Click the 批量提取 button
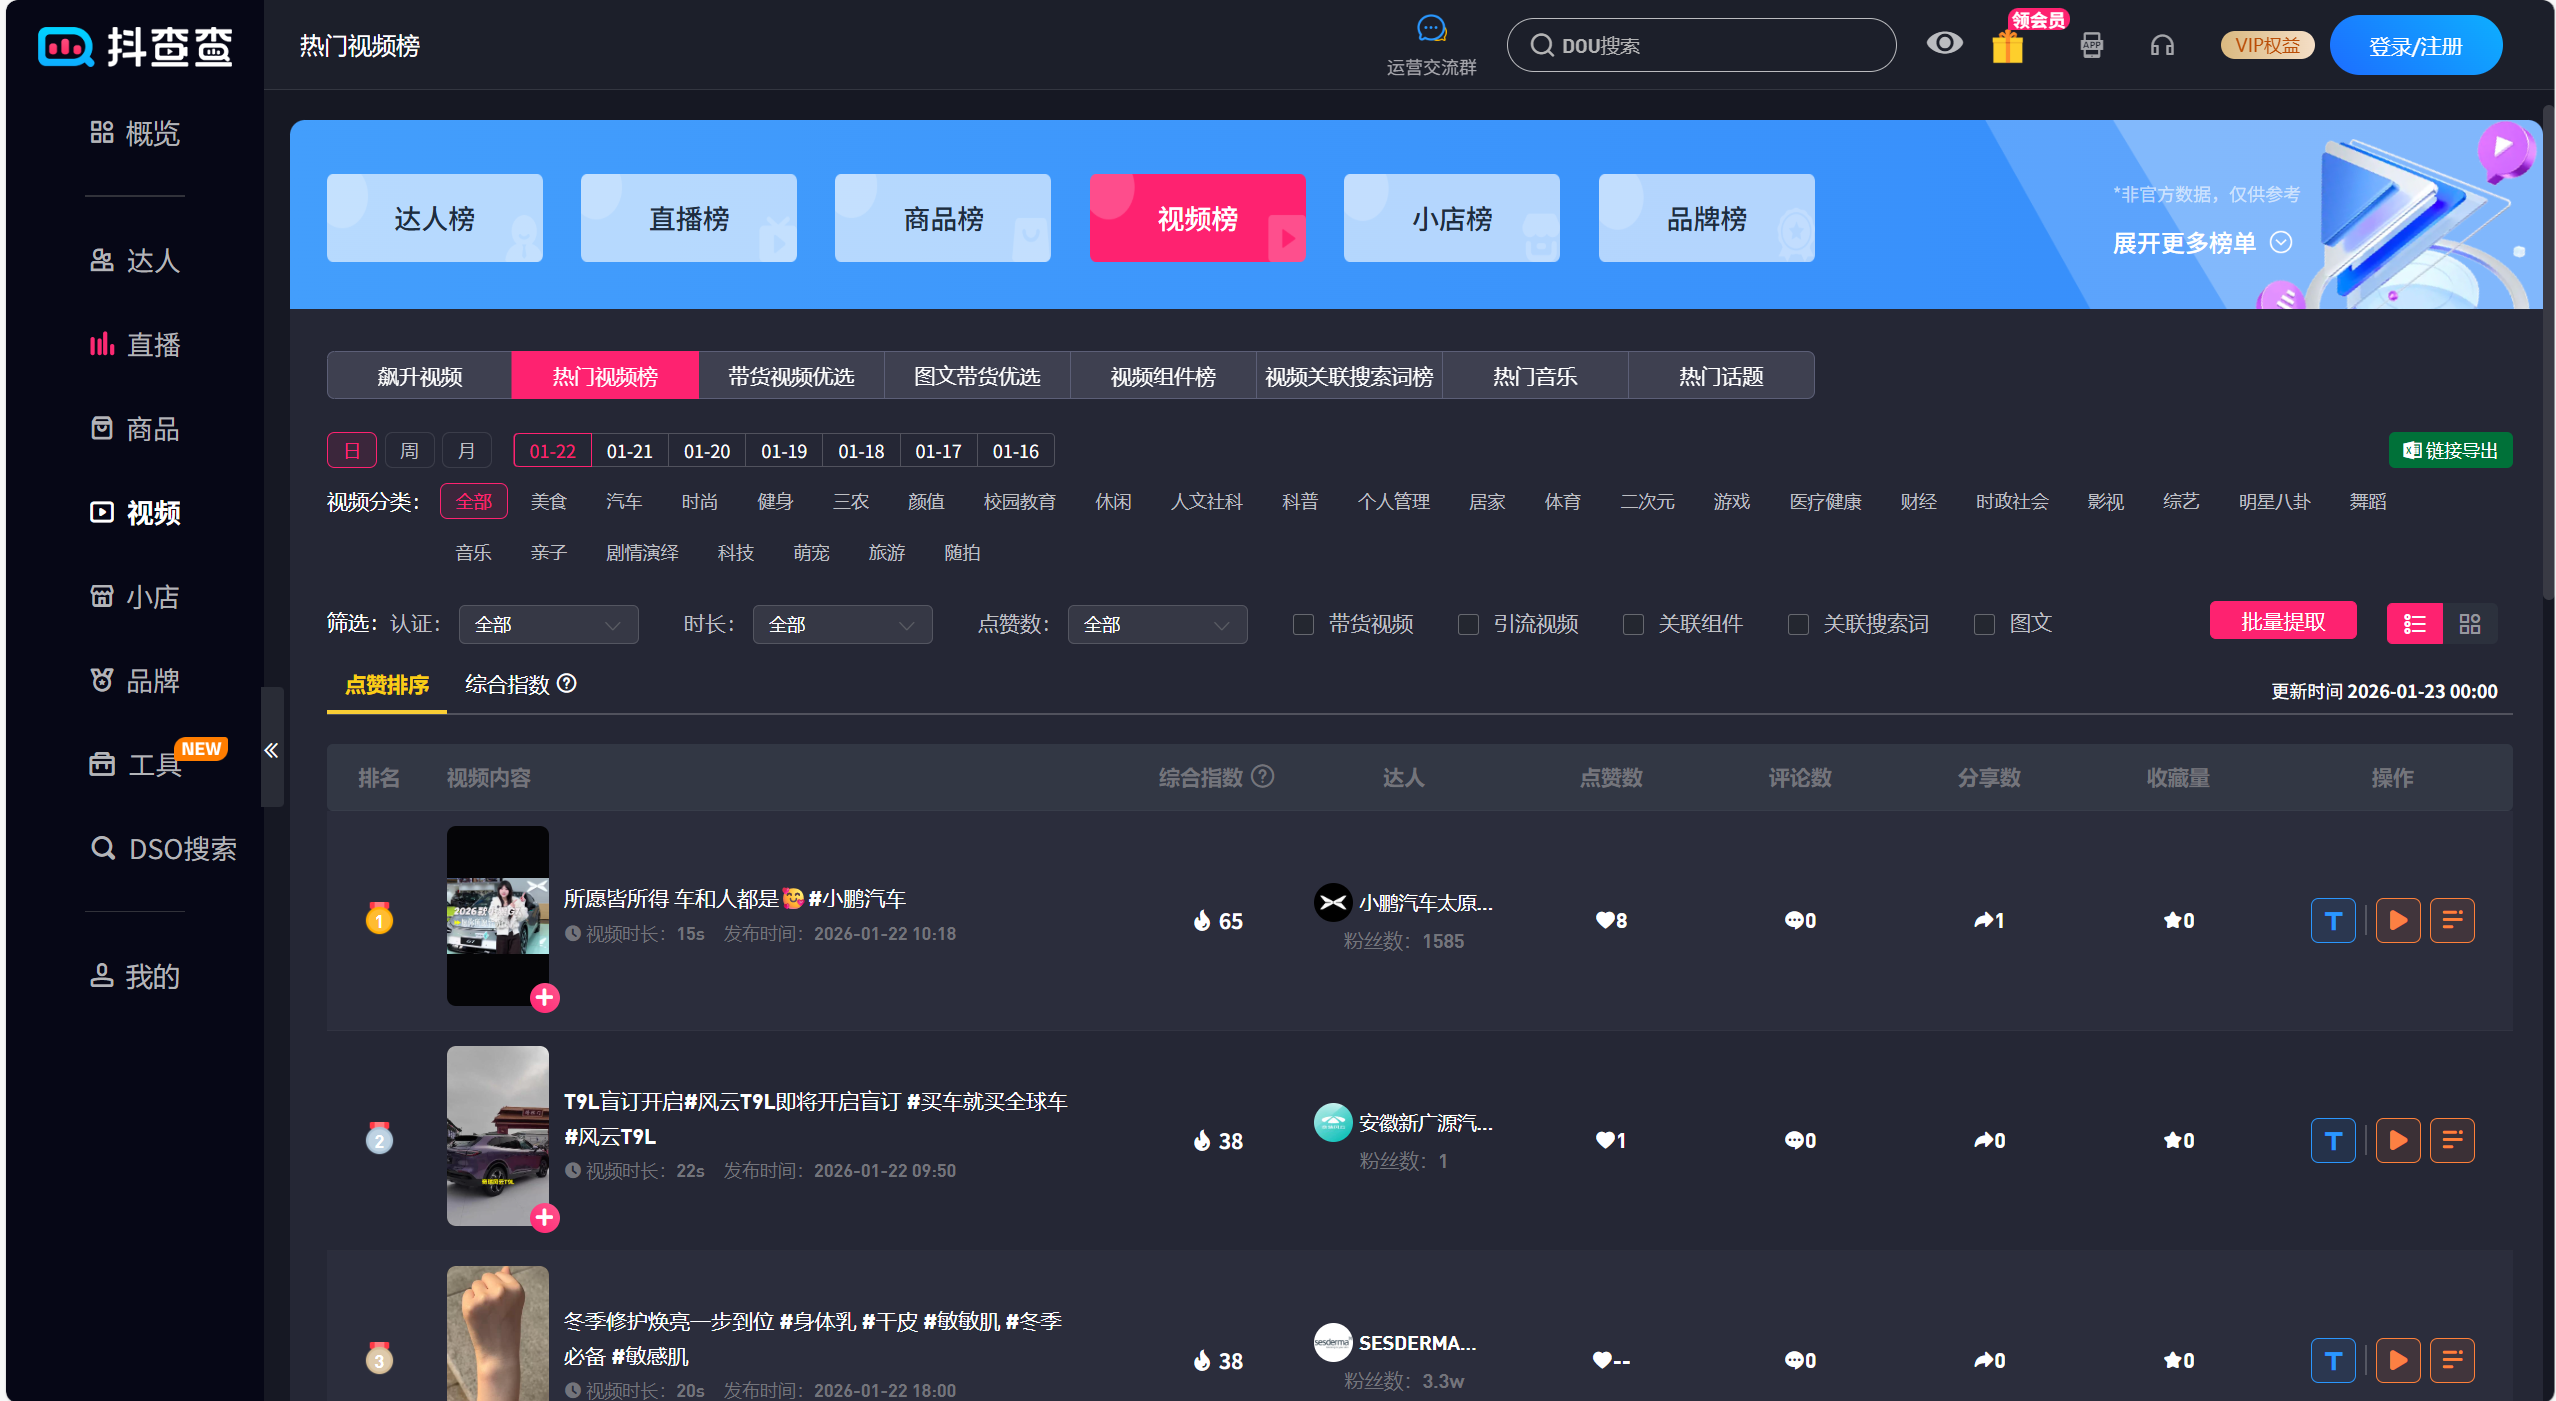This screenshot has height=1401, width=2556. [2283, 620]
